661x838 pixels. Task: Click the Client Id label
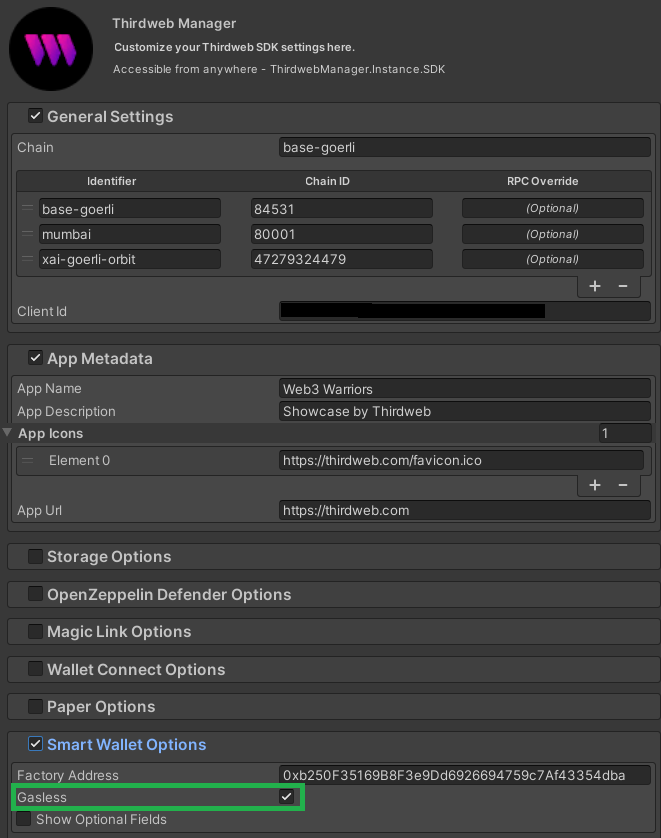point(42,311)
